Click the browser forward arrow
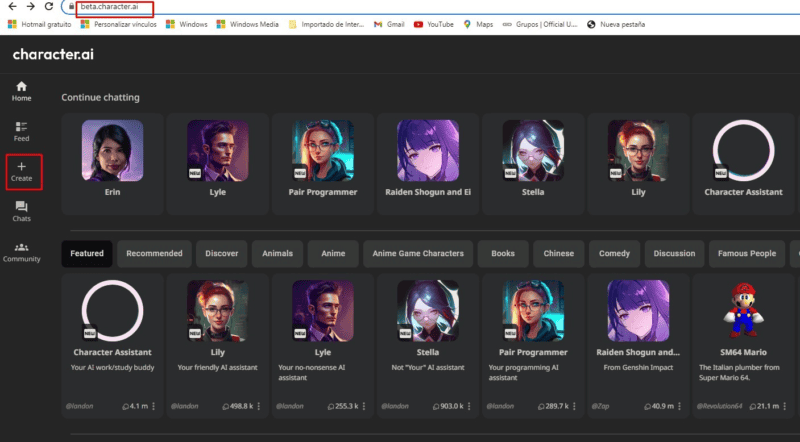This screenshot has height=442, width=800. tap(31, 6)
